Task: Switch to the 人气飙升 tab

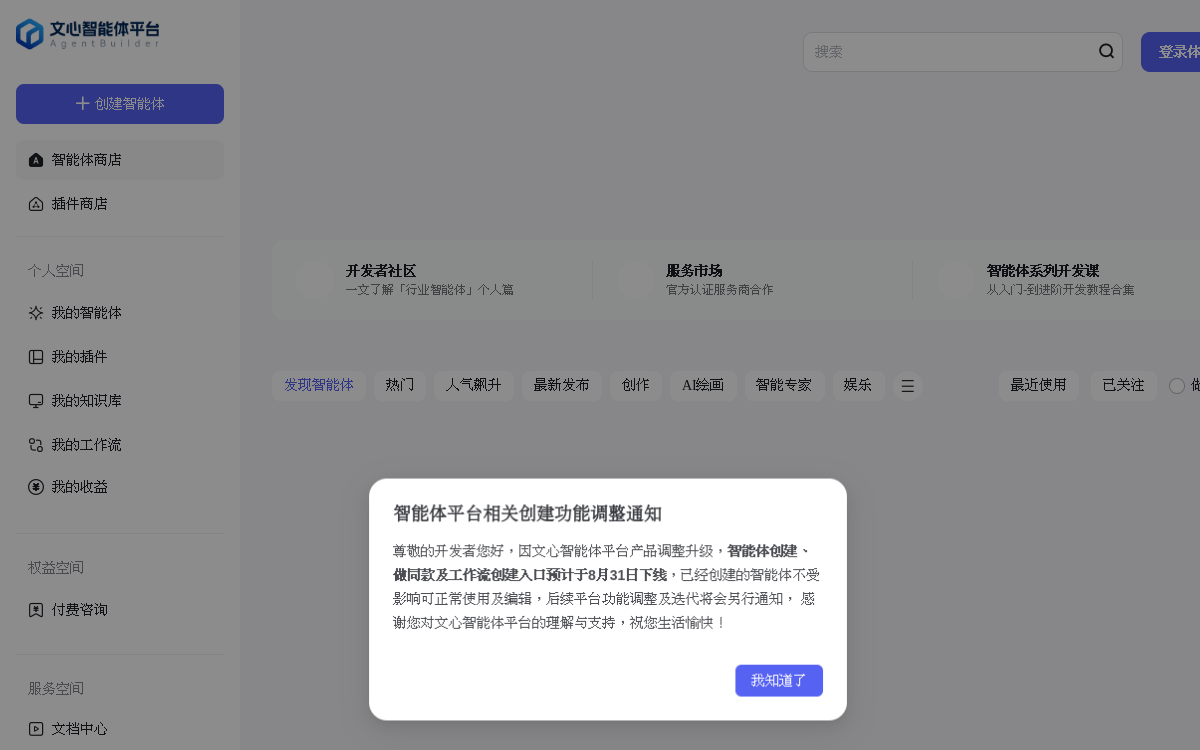Action: coord(474,385)
